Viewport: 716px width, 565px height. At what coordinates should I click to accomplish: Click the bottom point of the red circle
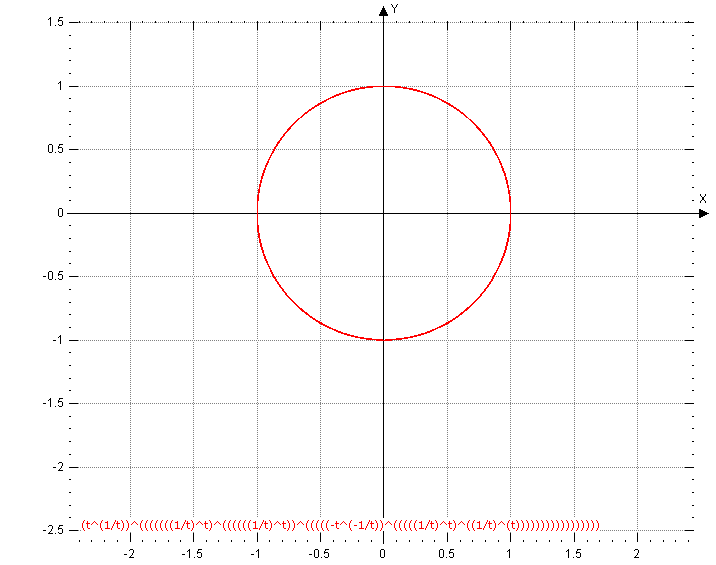point(383,340)
